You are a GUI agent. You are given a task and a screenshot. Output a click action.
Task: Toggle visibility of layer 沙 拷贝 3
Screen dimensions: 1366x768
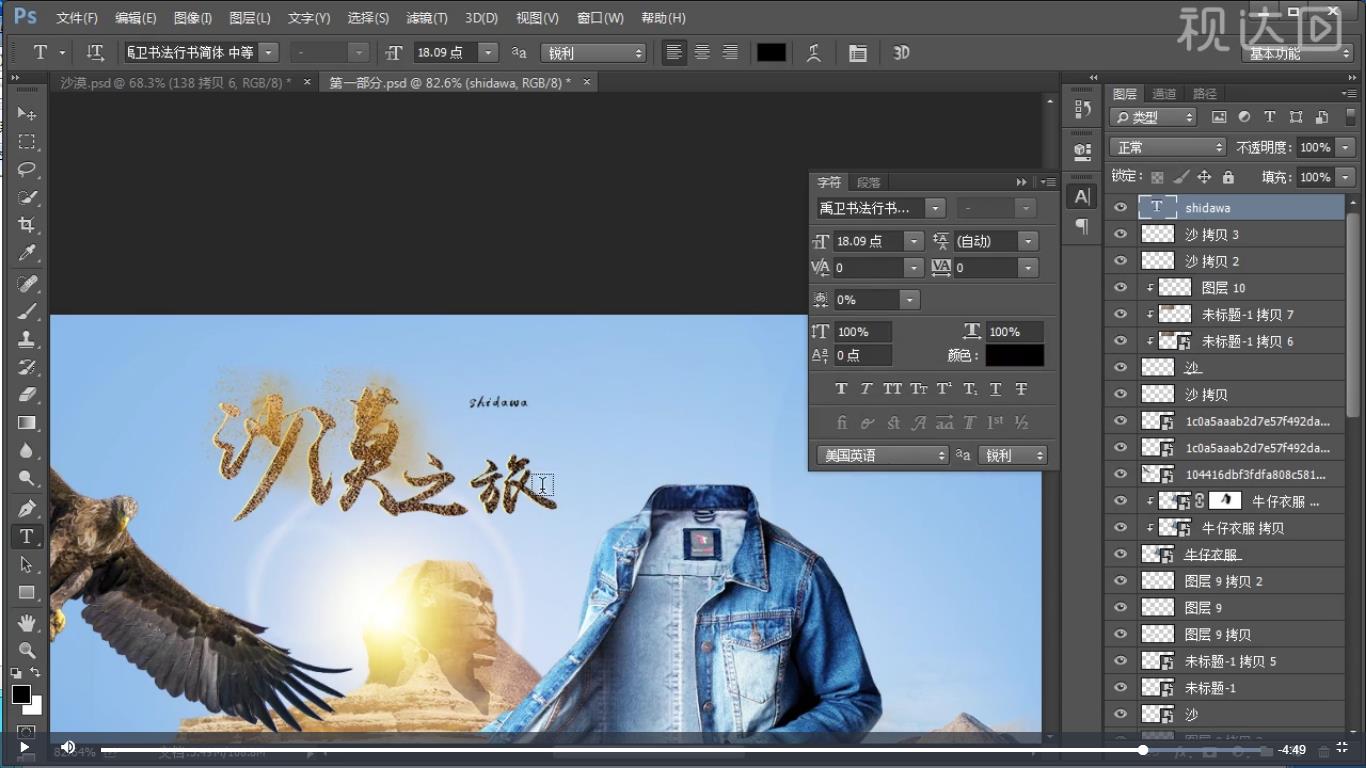tap(1120, 234)
